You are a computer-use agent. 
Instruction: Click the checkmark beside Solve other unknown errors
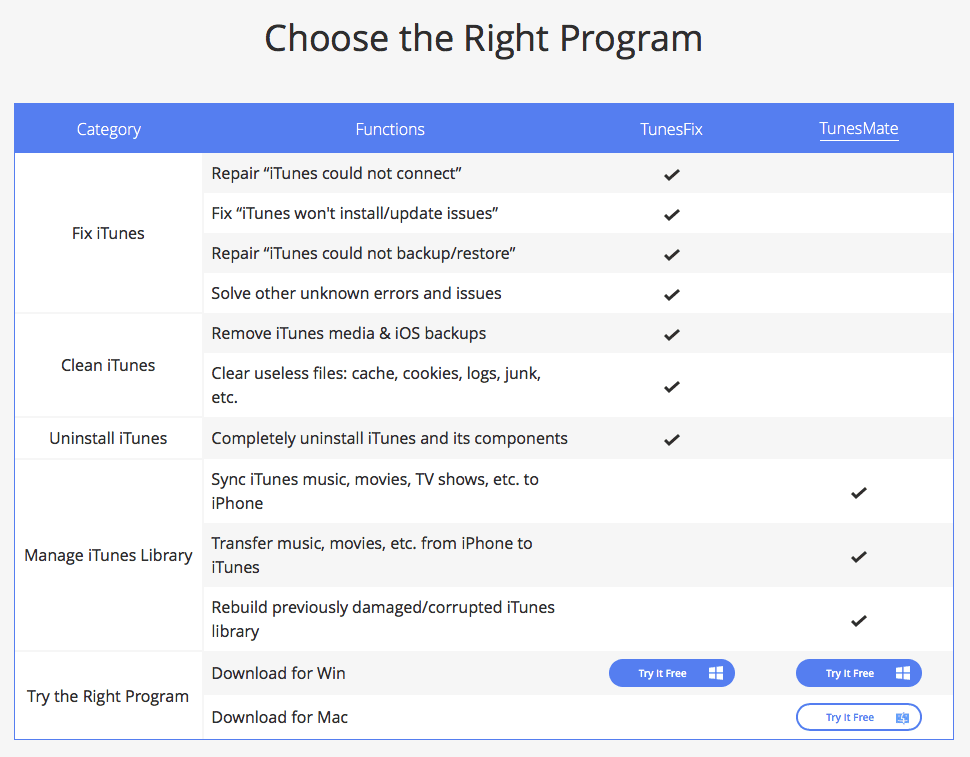pos(672,294)
